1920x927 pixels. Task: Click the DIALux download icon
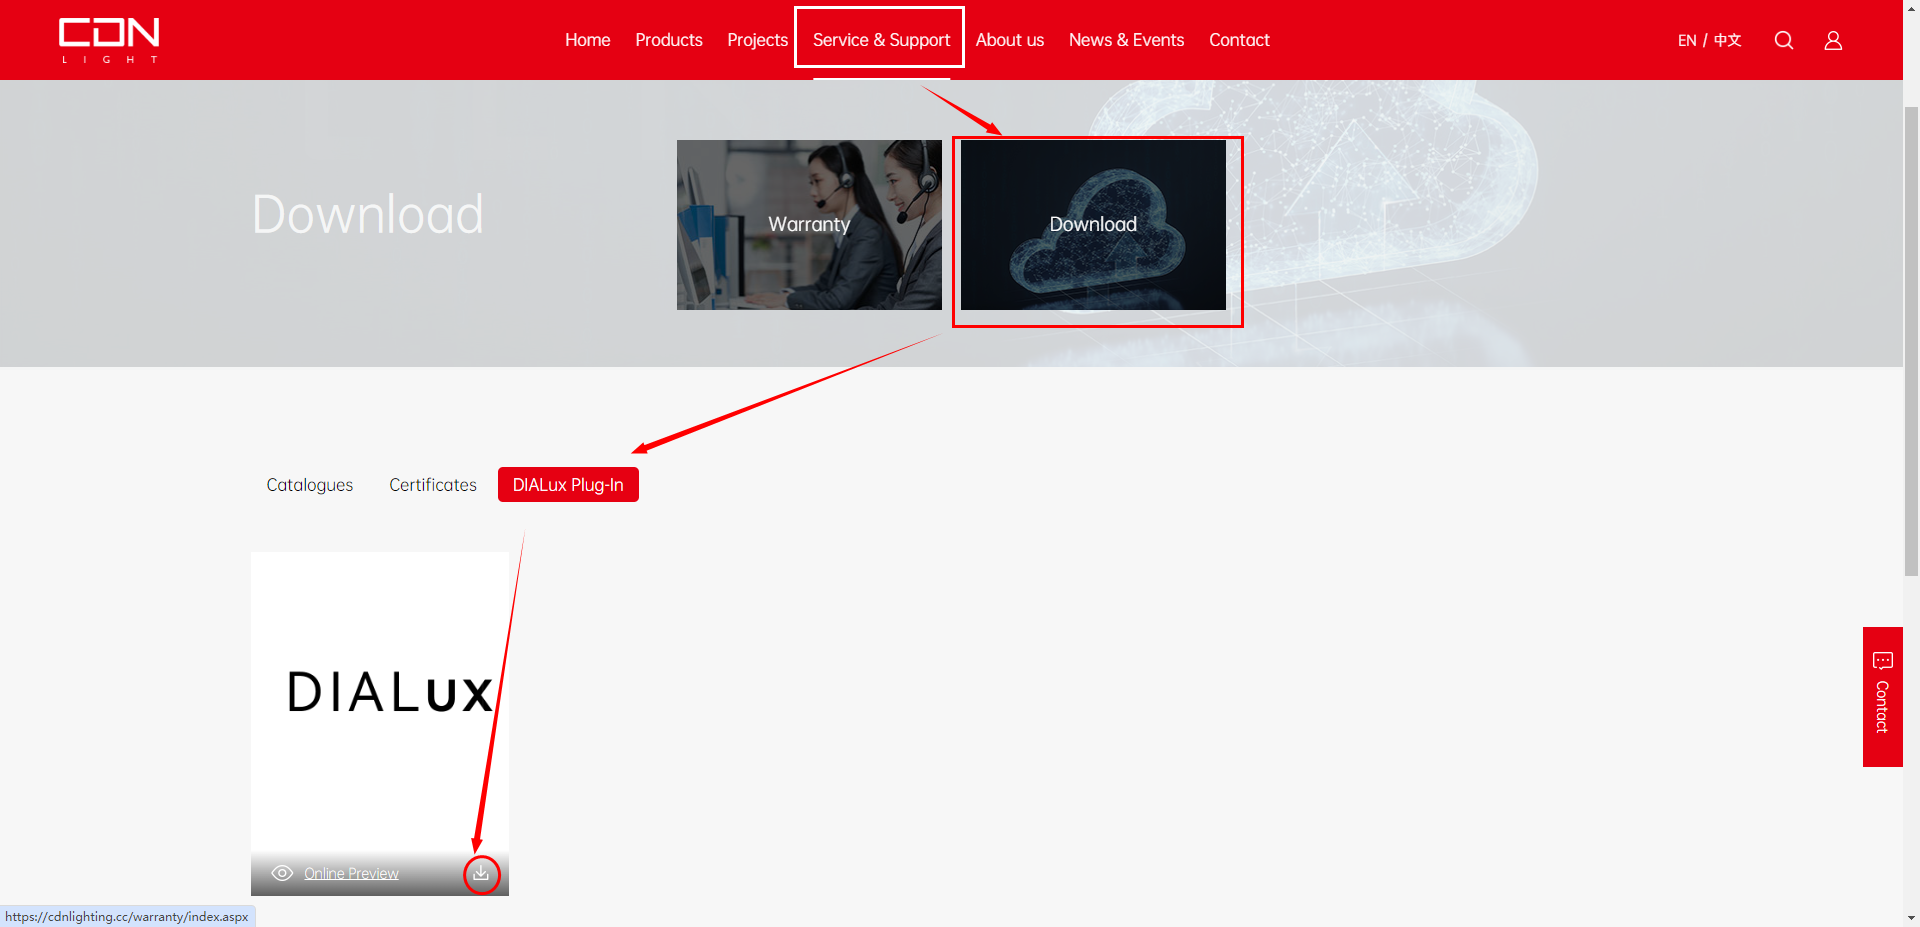click(x=481, y=874)
